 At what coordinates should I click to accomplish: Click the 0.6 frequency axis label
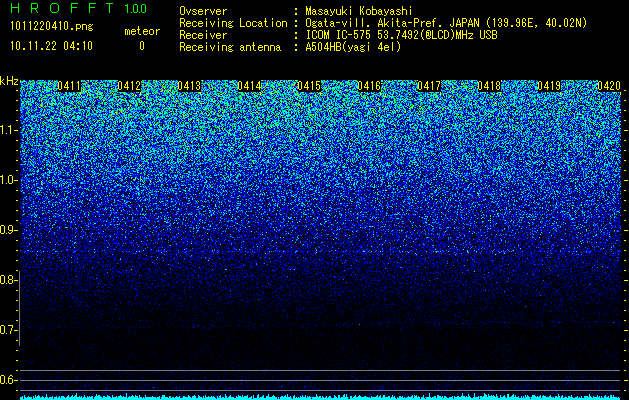tap(8, 380)
